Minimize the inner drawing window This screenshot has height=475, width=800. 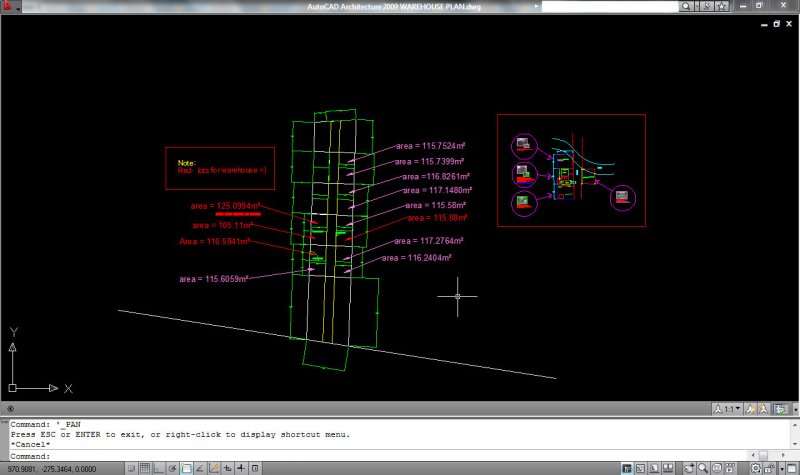point(764,24)
